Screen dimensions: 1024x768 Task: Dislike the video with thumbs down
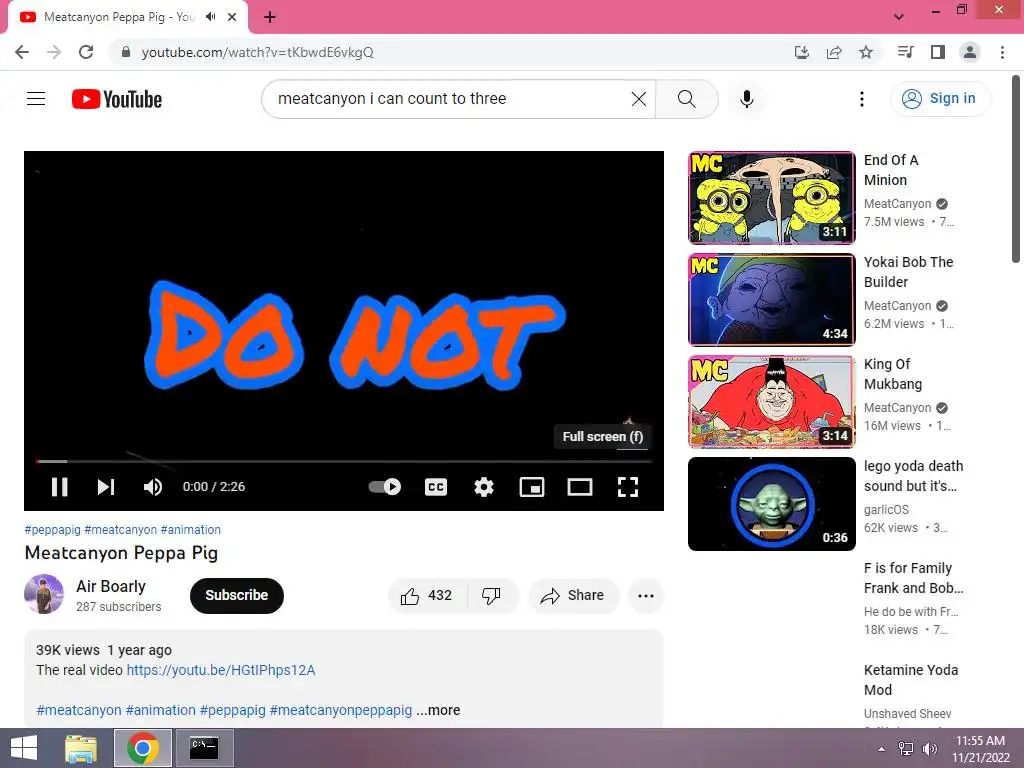pos(492,596)
